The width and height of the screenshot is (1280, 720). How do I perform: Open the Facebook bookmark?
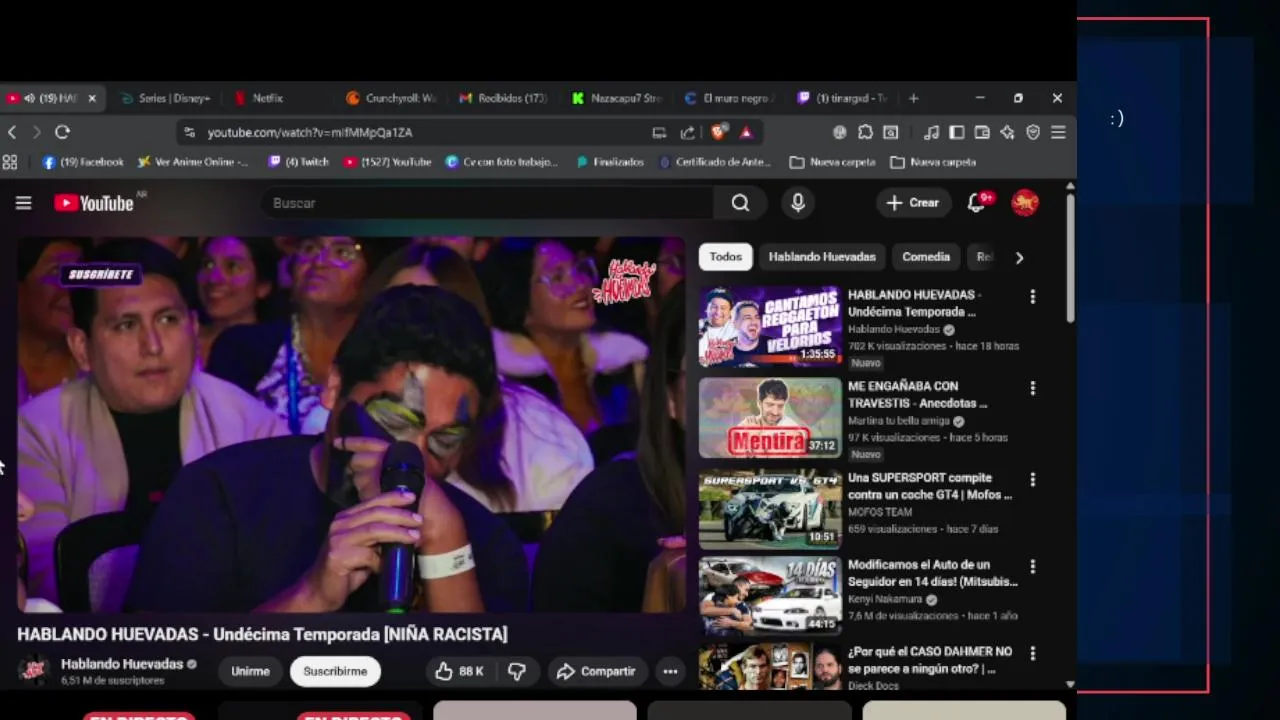[83, 162]
